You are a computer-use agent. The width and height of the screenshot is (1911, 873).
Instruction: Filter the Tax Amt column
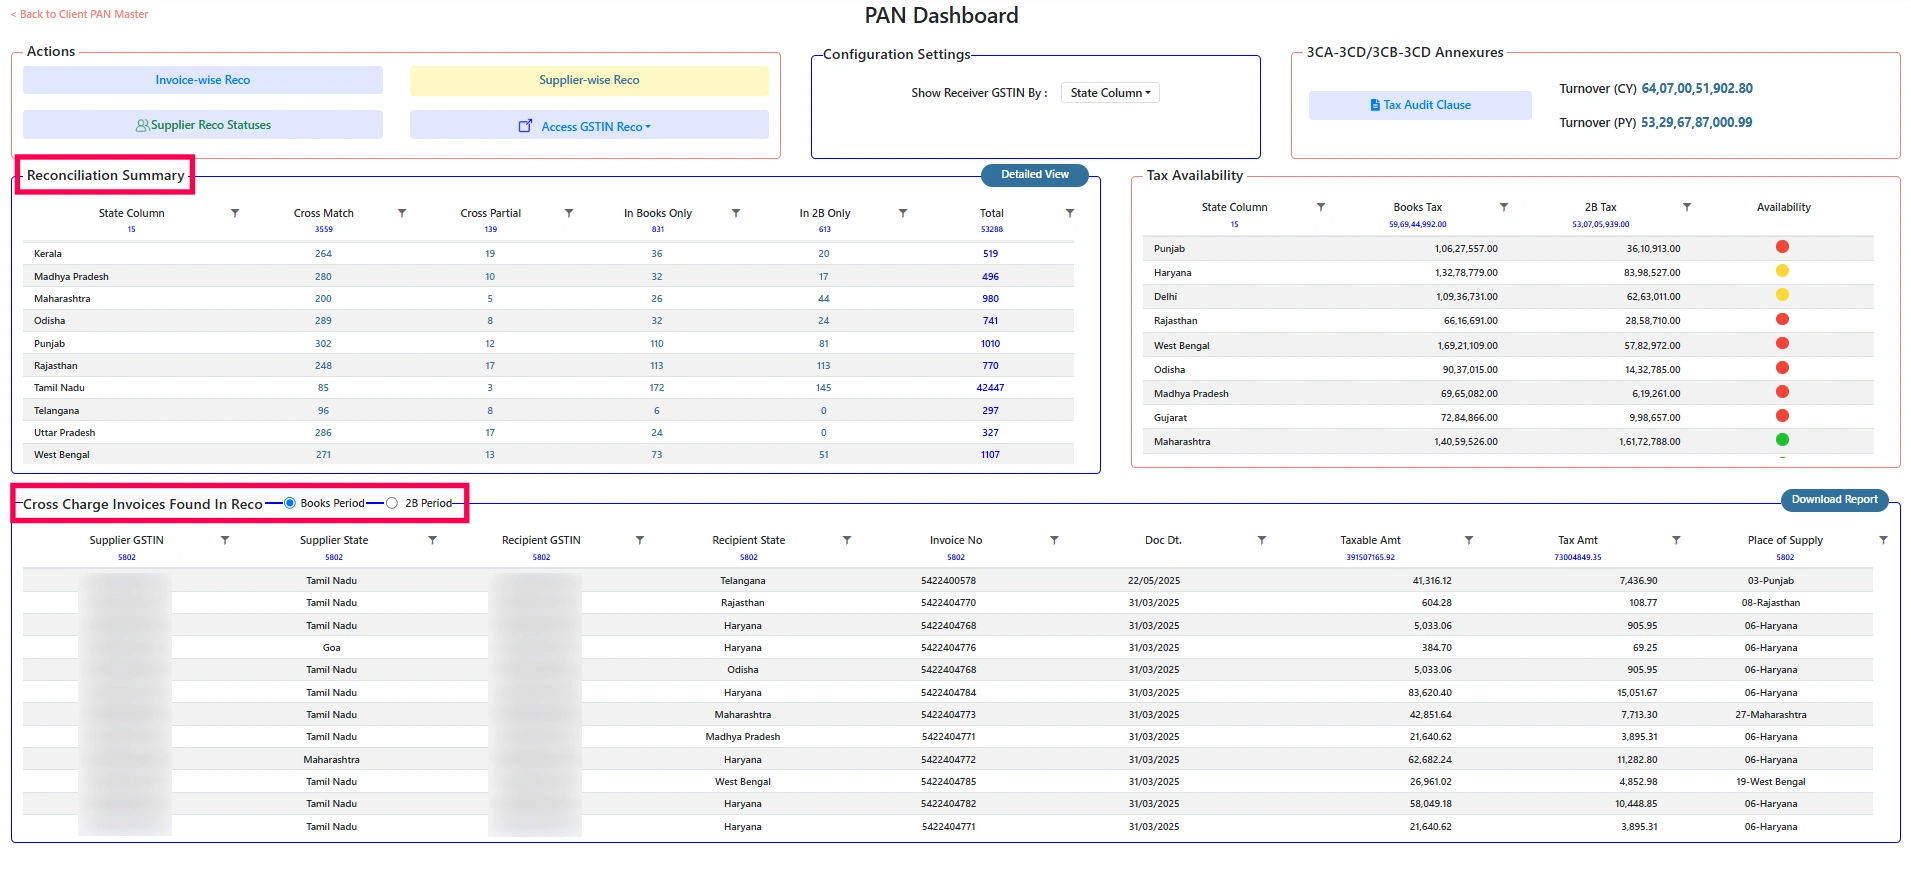click(x=1676, y=540)
